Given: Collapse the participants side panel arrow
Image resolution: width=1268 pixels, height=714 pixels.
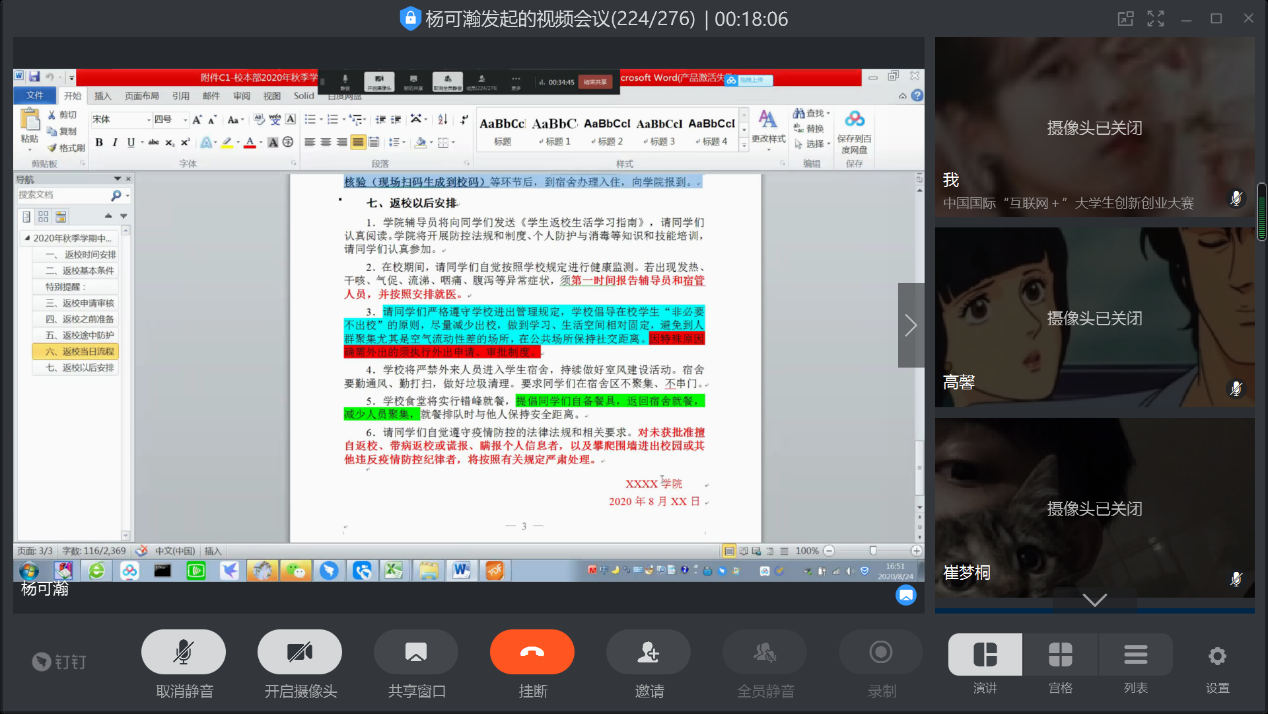Looking at the screenshot, I should click(911, 324).
